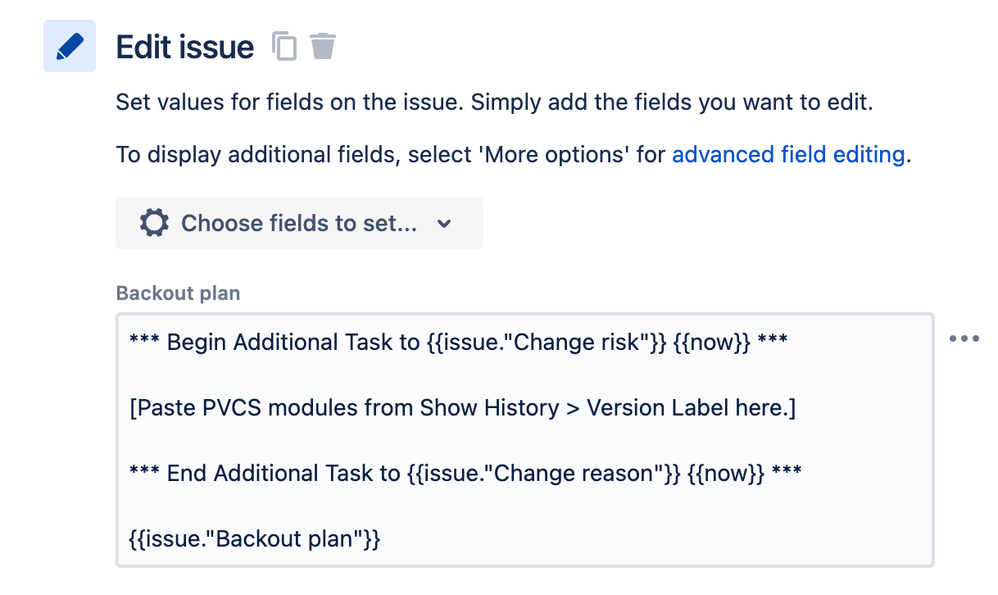The width and height of the screenshot is (998, 595).
Task: Click the {{issue."Change risk"}} smart value
Action: (547, 342)
